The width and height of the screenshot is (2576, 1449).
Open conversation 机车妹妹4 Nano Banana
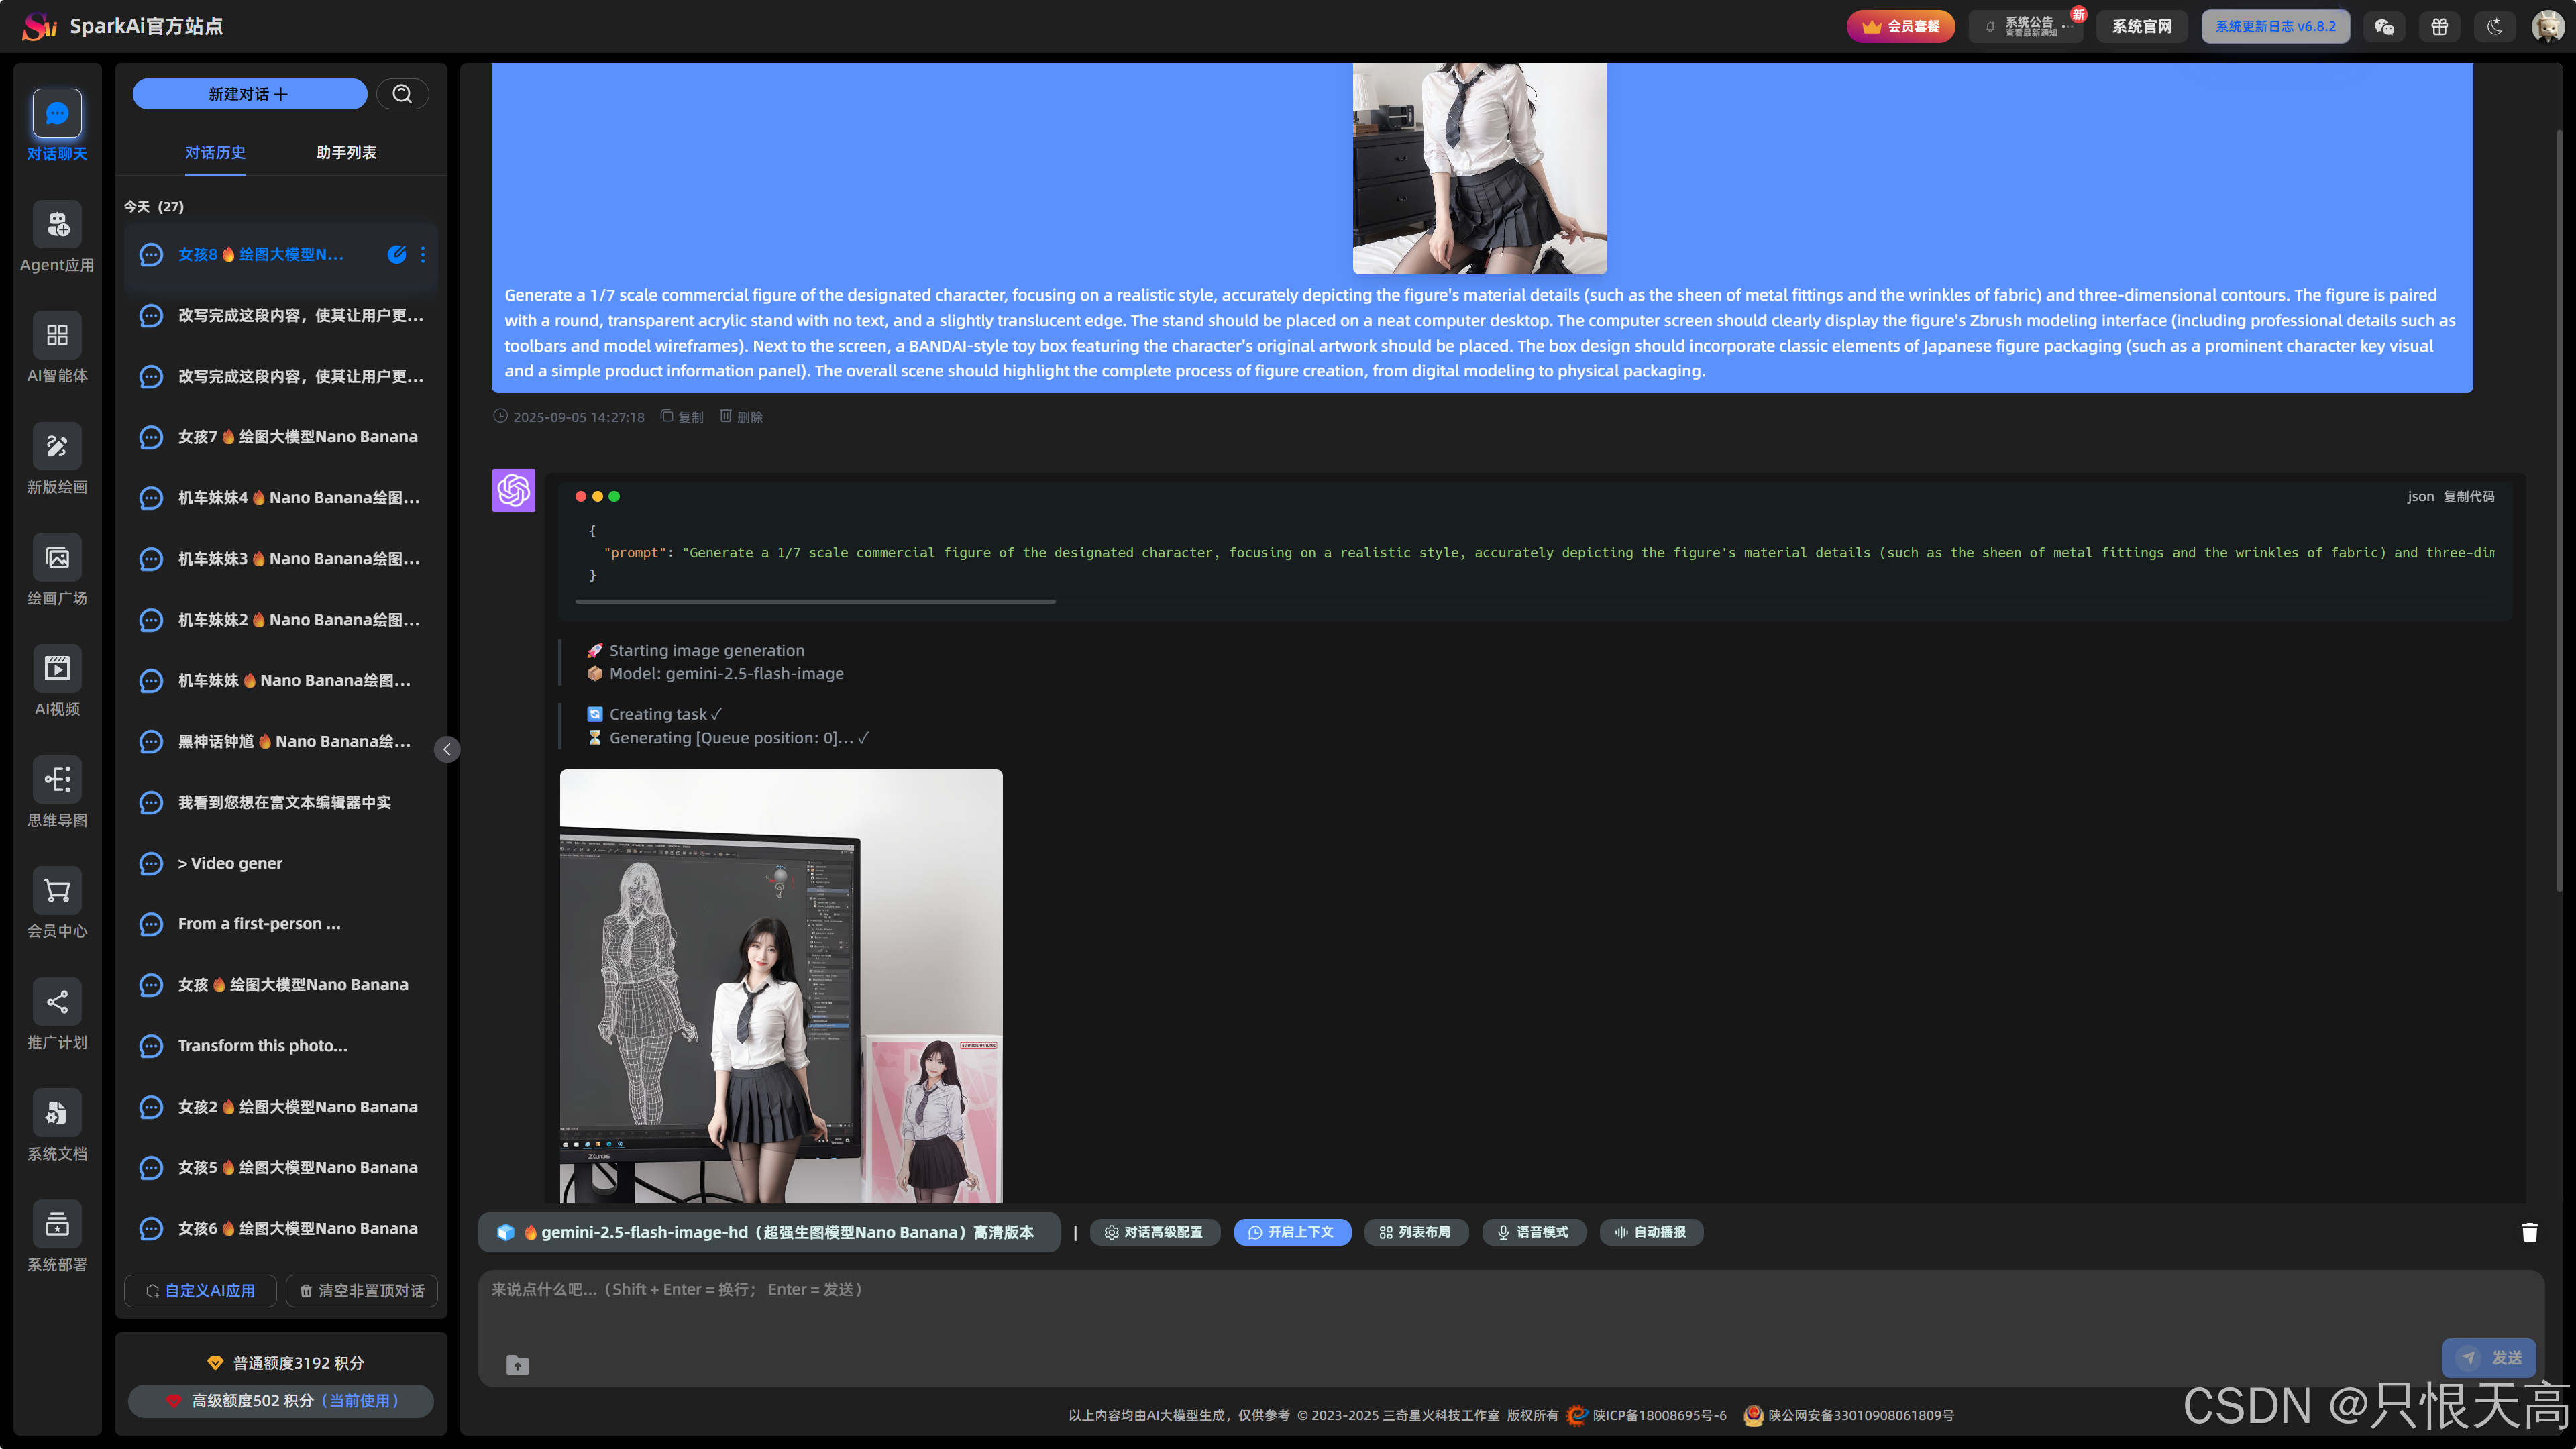pyautogui.click(x=281, y=498)
